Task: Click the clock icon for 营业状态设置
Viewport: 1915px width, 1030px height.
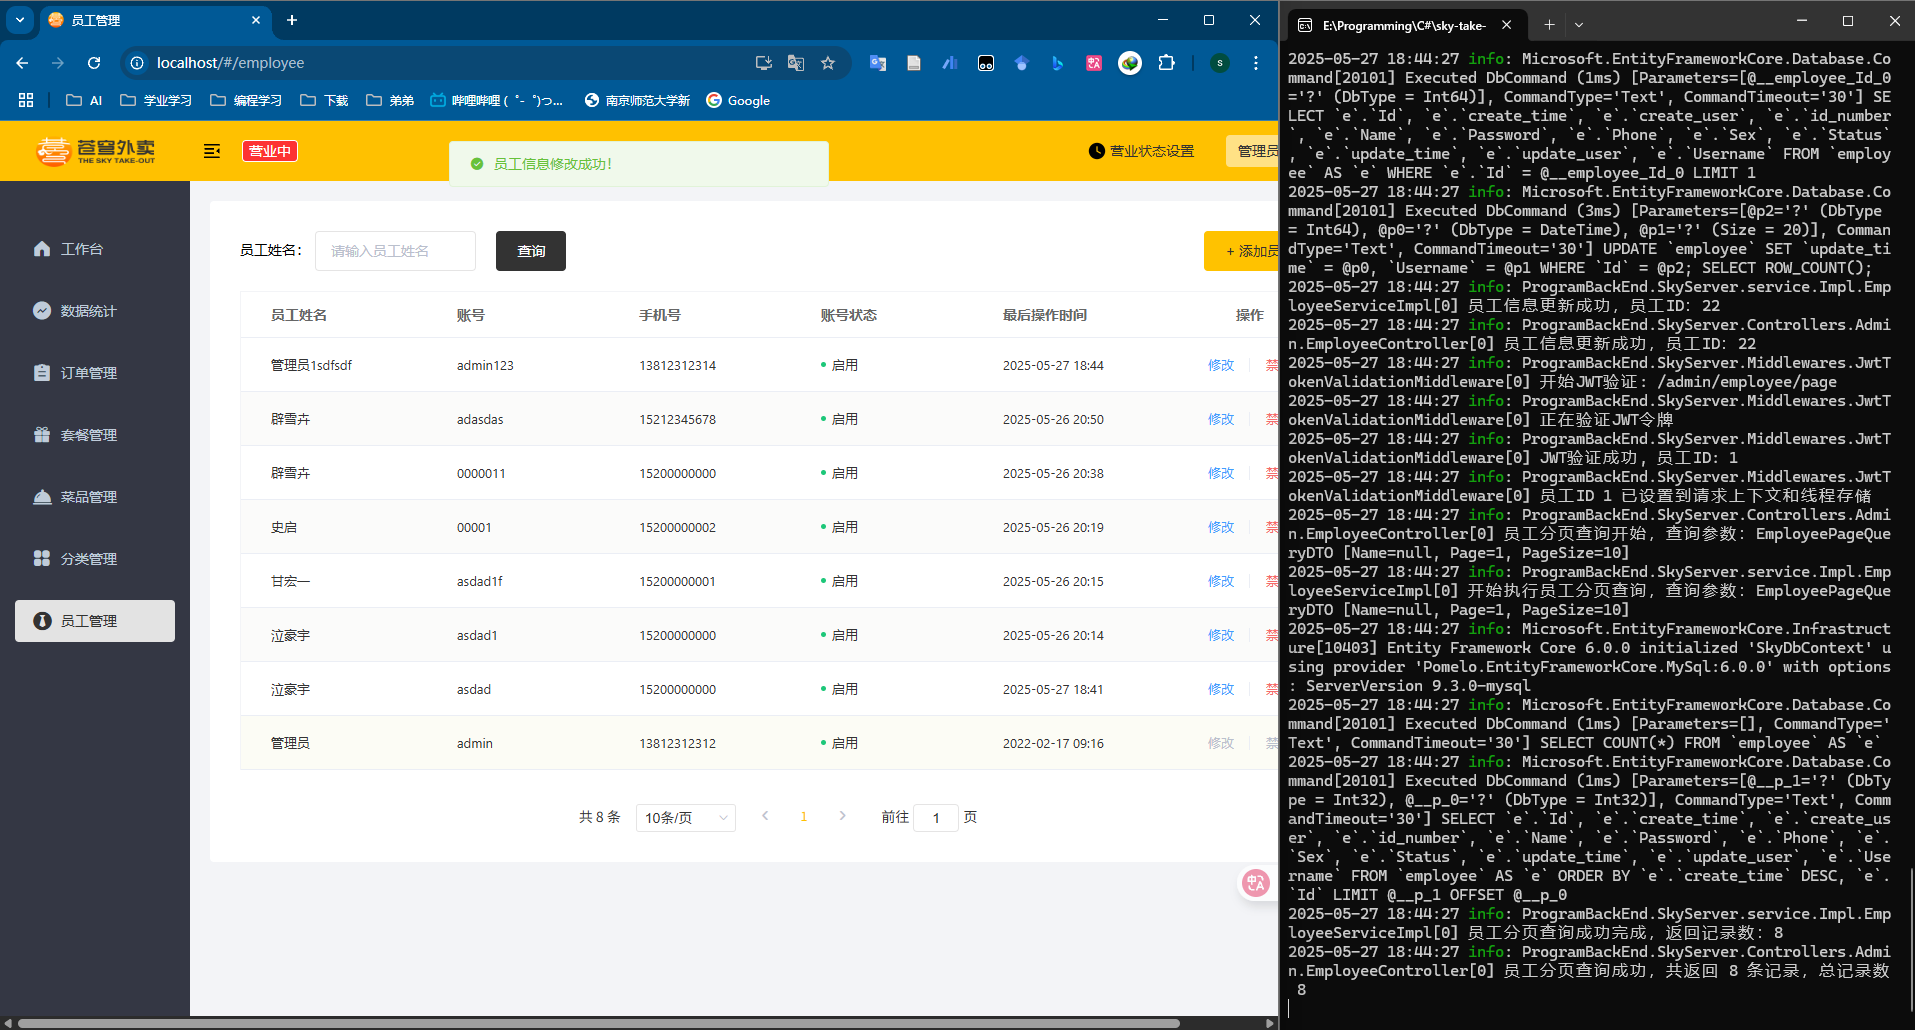Action: (x=1097, y=151)
